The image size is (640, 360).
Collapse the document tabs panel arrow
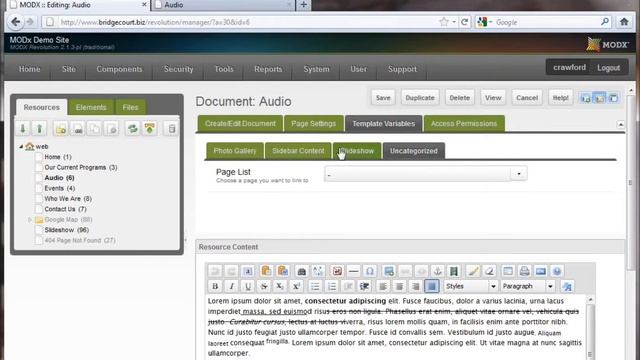pyautogui.click(x=620, y=124)
